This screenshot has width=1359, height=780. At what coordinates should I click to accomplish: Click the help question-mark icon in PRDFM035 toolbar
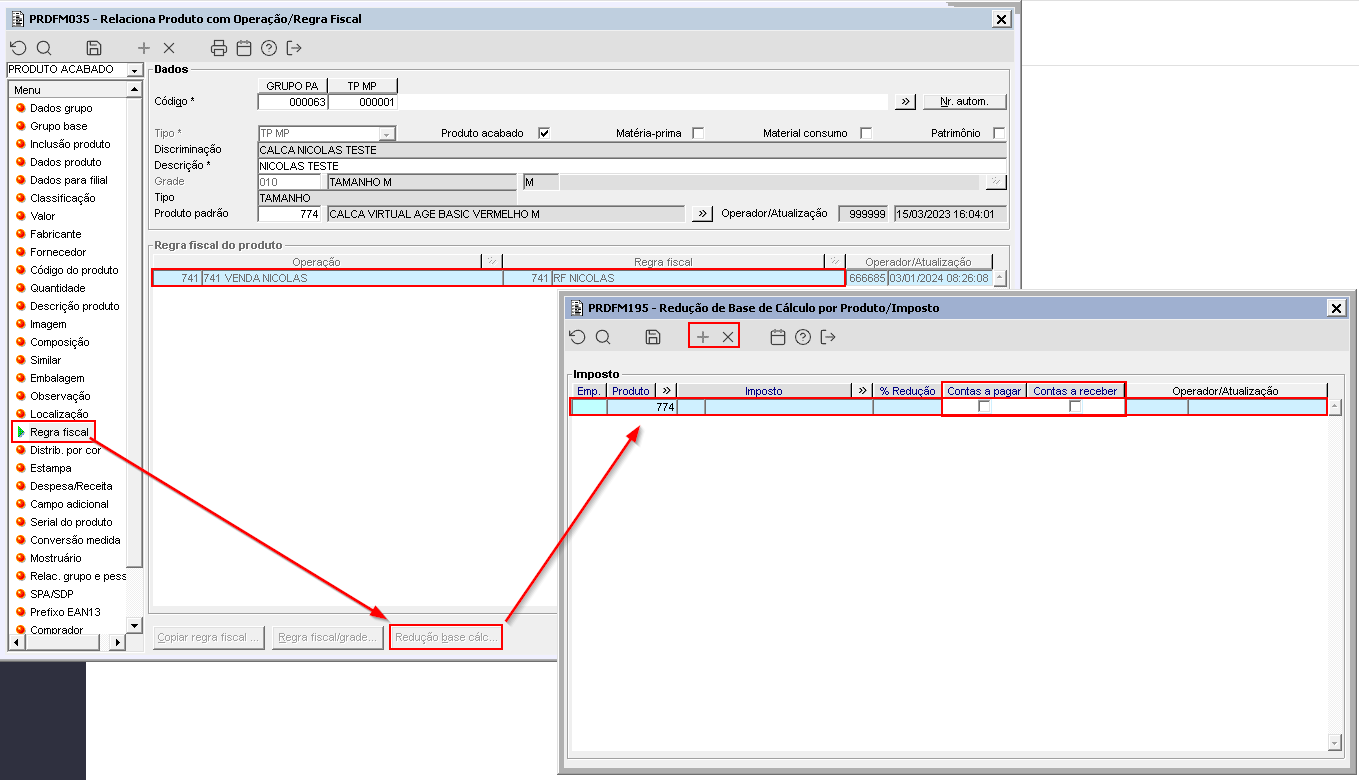[269, 48]
